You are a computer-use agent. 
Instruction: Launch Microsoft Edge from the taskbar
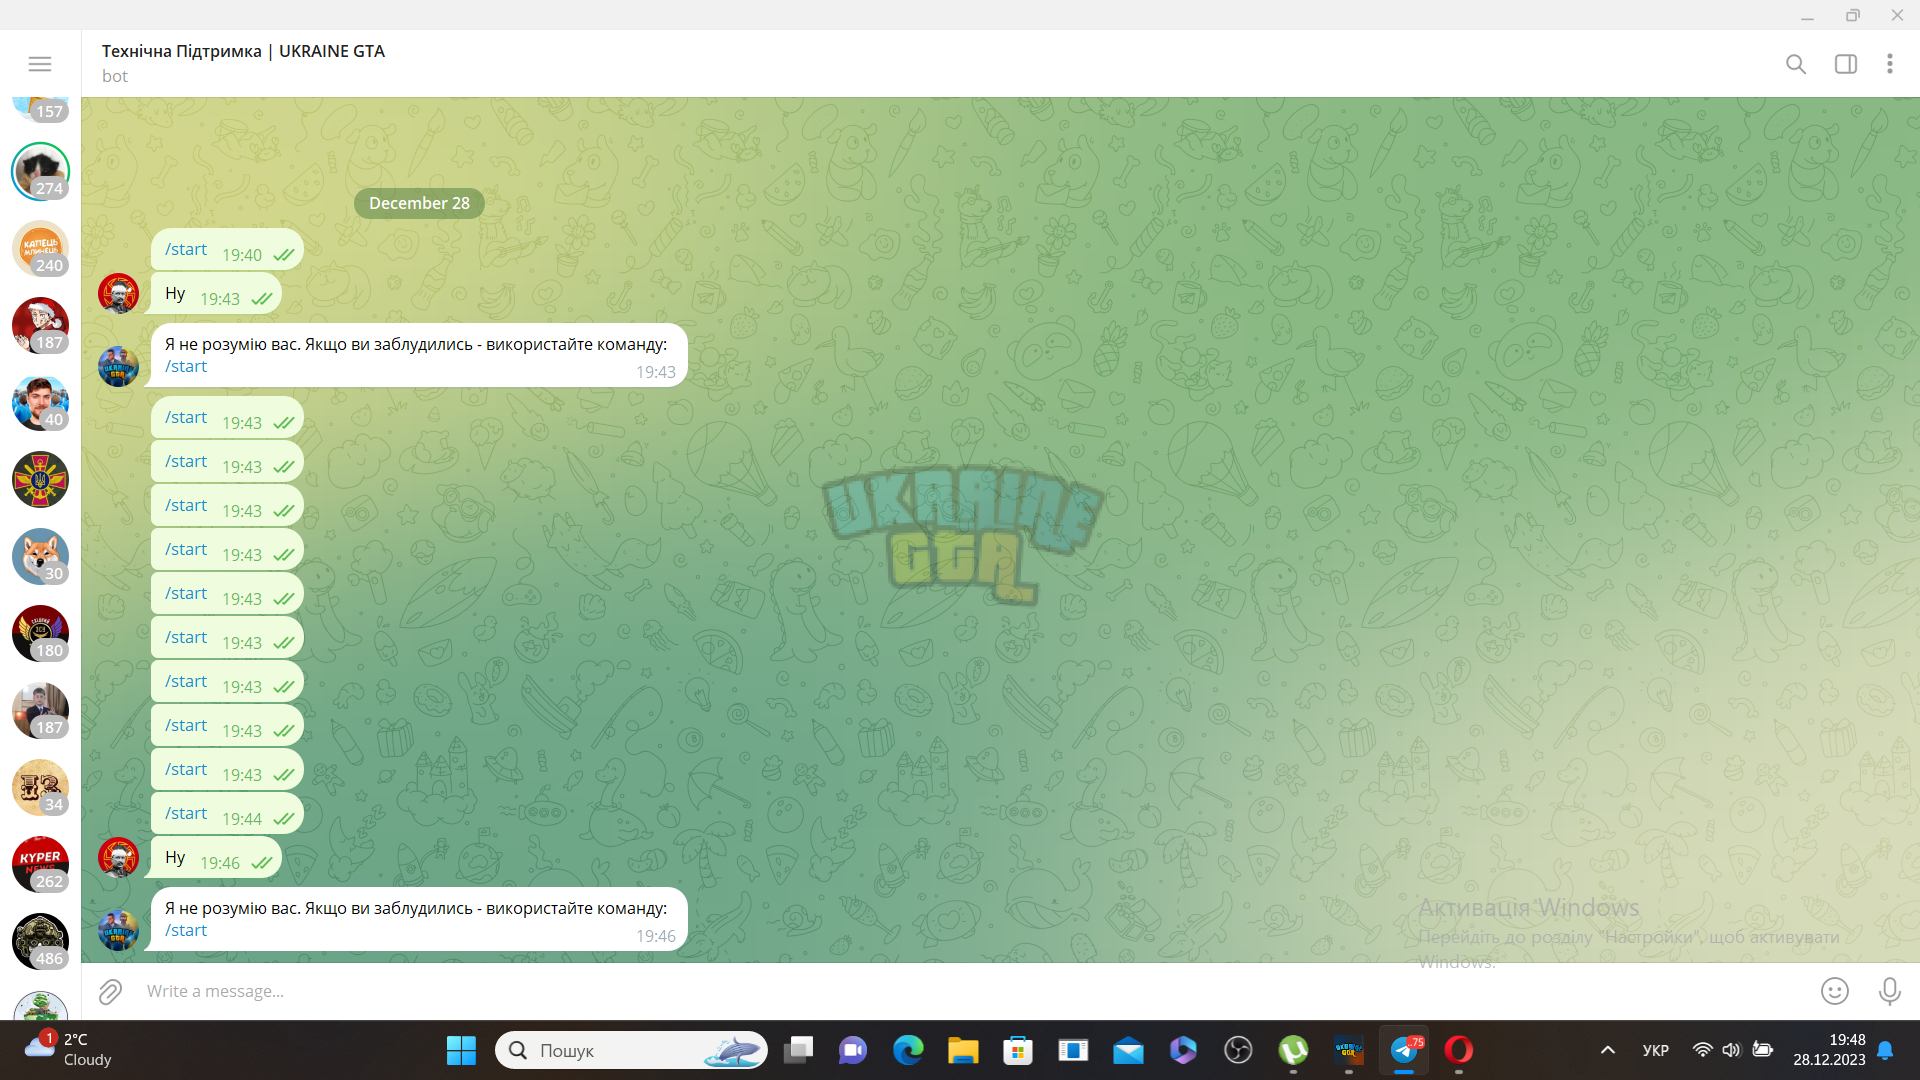[908, 1050]
